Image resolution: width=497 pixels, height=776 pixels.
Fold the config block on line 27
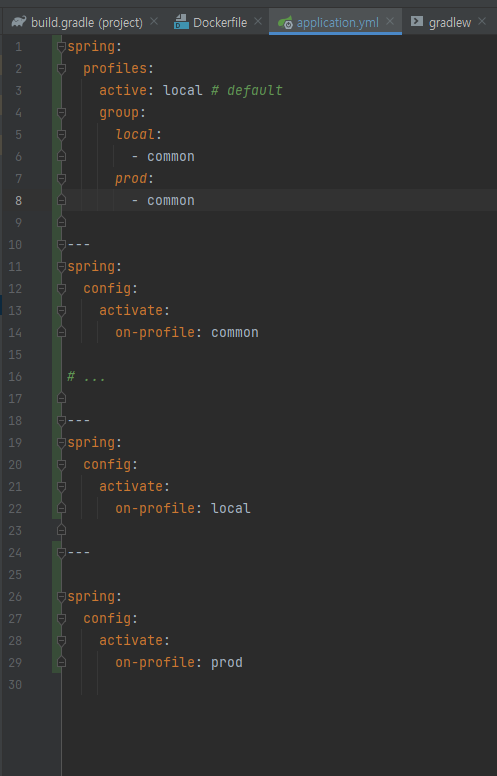point(61,619)
